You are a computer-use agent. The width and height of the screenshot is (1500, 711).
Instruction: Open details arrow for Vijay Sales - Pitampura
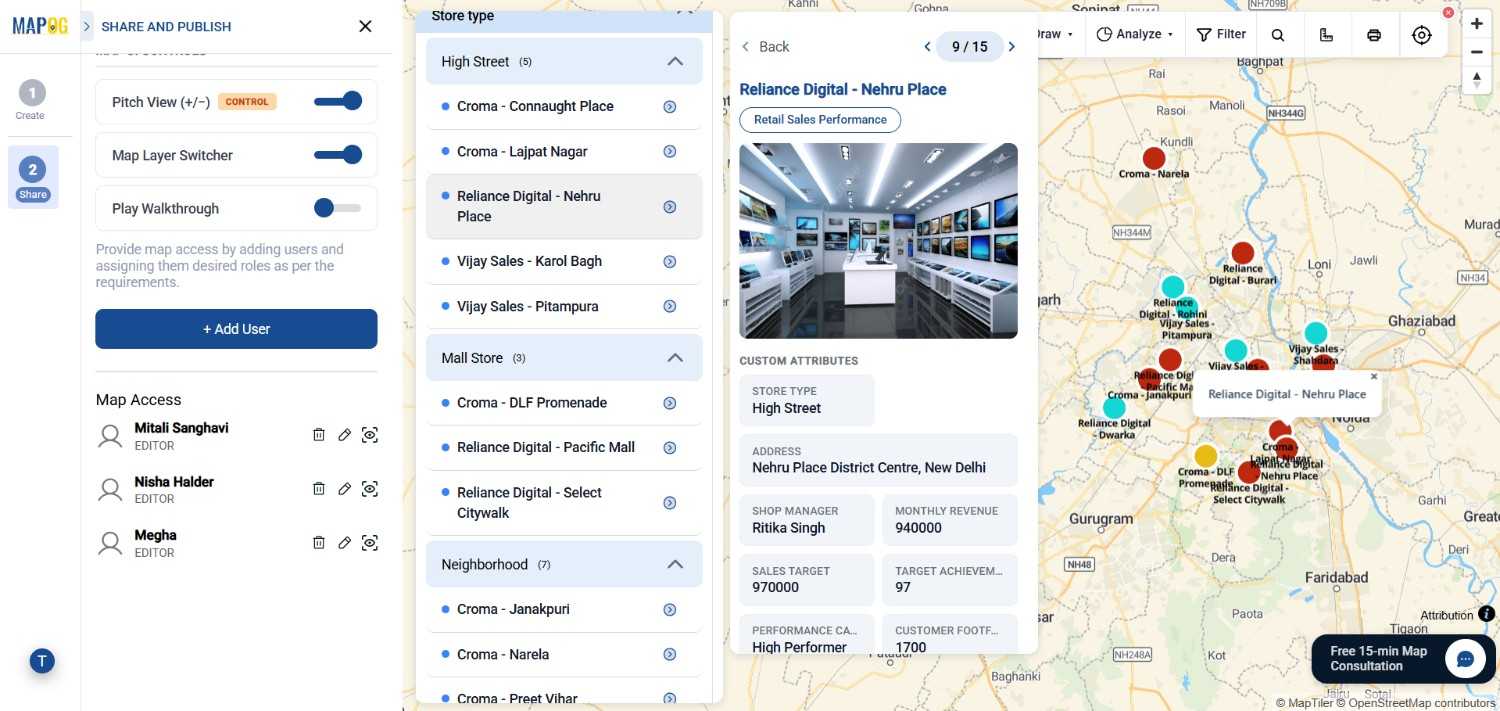coord(670,306)
